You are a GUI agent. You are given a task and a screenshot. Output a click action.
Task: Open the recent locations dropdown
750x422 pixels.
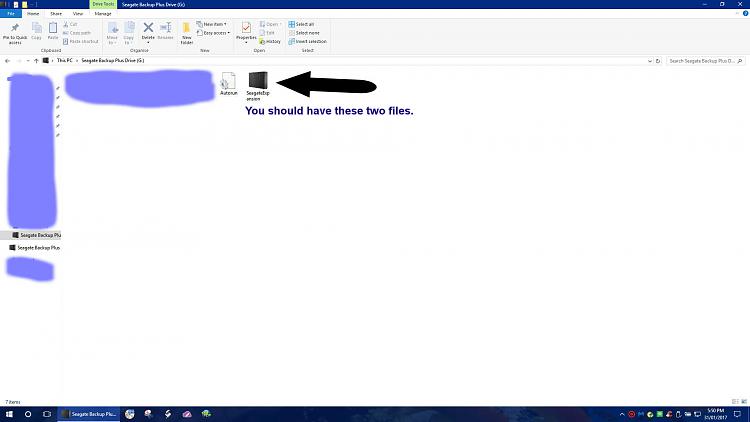[x=28, y=61]
